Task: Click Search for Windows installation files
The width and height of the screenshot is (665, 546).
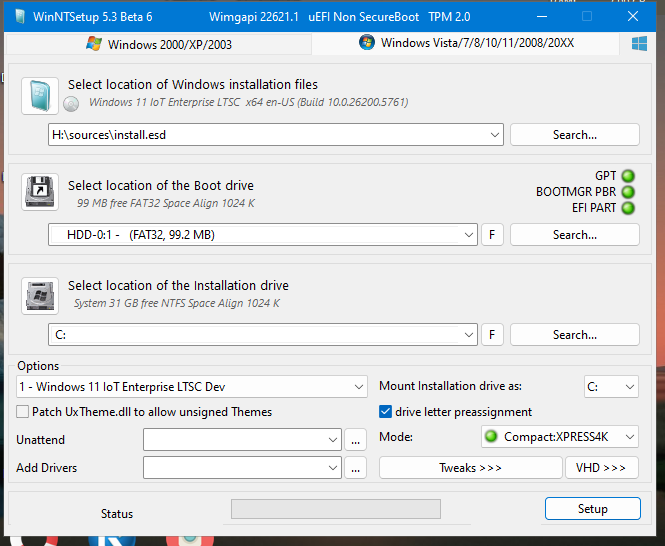Action: [x=575, y=135]
